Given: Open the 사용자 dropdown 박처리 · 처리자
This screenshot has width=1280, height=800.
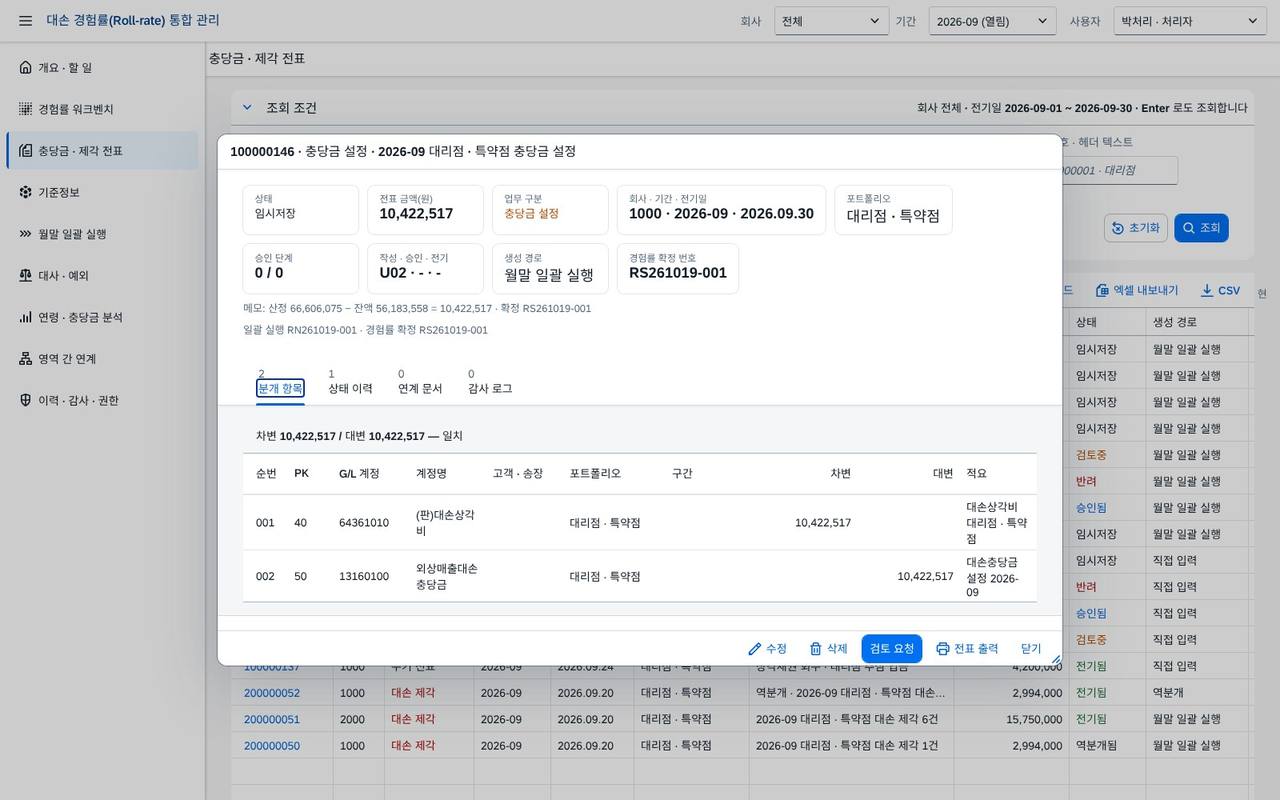Looking at the screenshot, I should (1190, 21).
